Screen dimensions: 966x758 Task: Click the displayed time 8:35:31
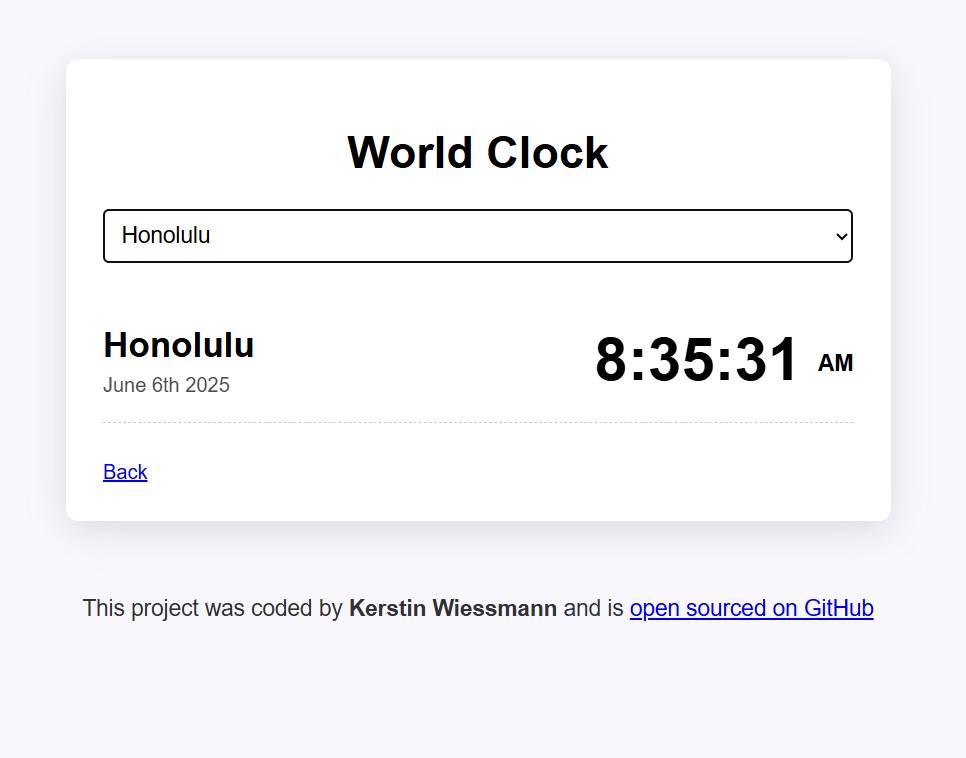(697, 360)
